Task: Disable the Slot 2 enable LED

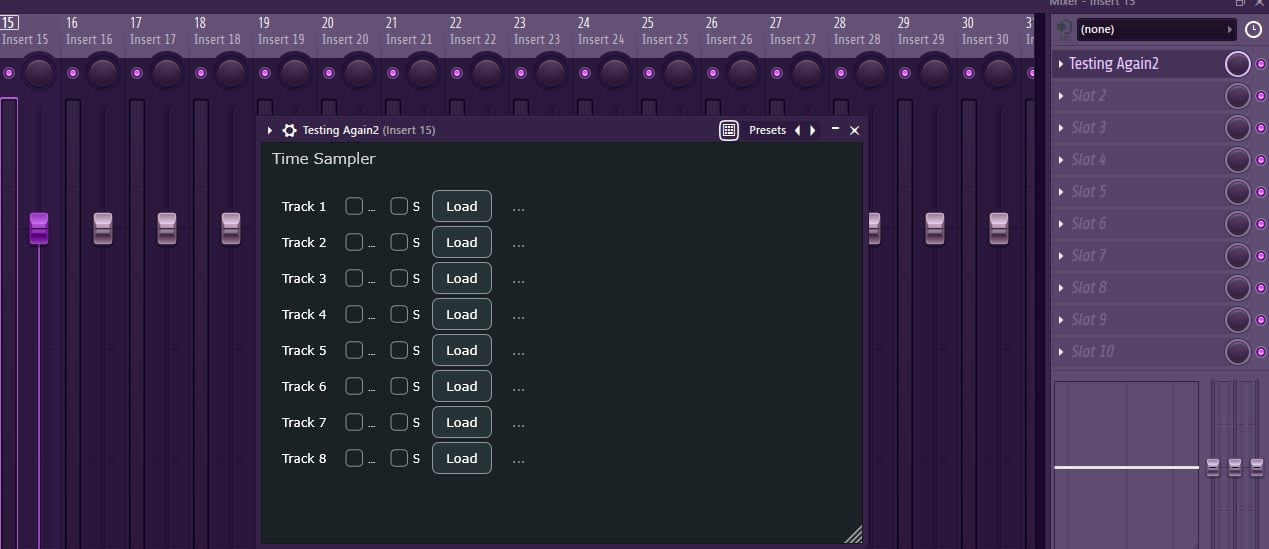Action: coord(1259,96)
